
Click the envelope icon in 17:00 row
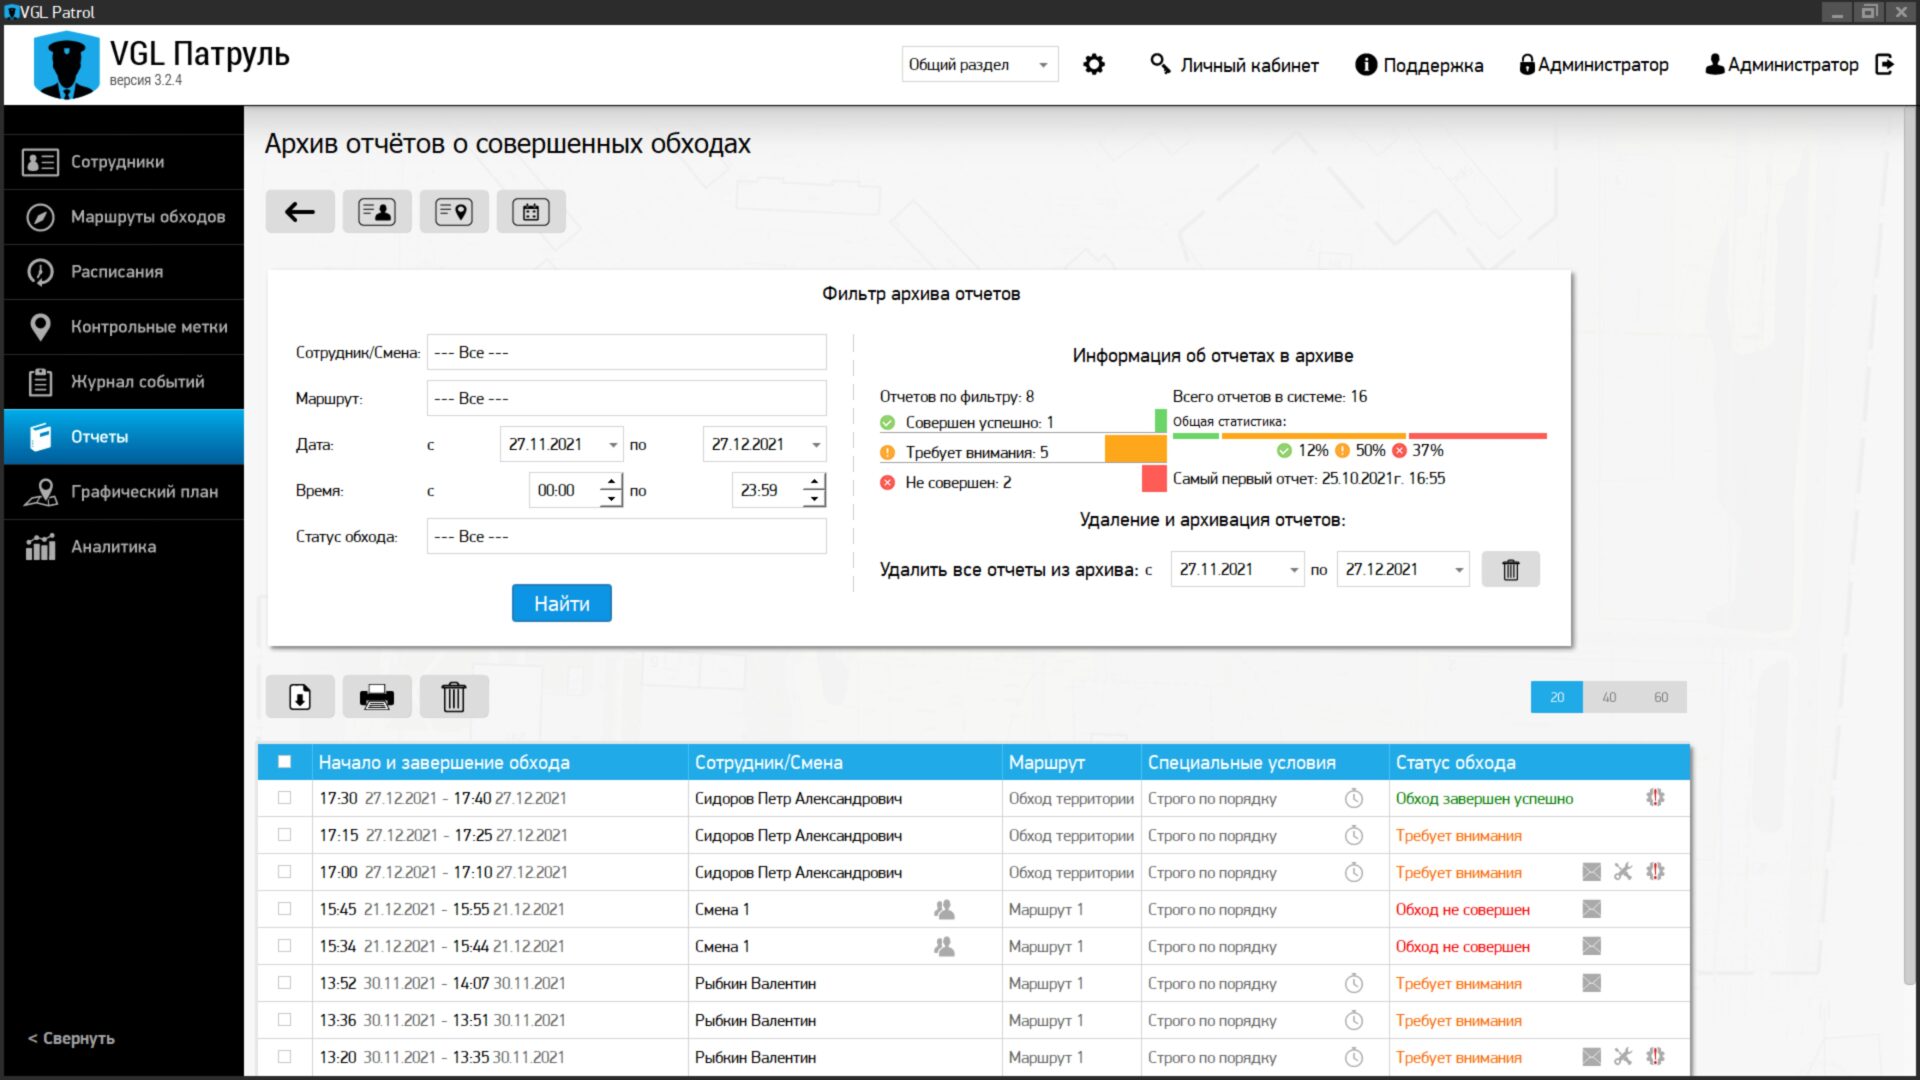pos(1592,872)
